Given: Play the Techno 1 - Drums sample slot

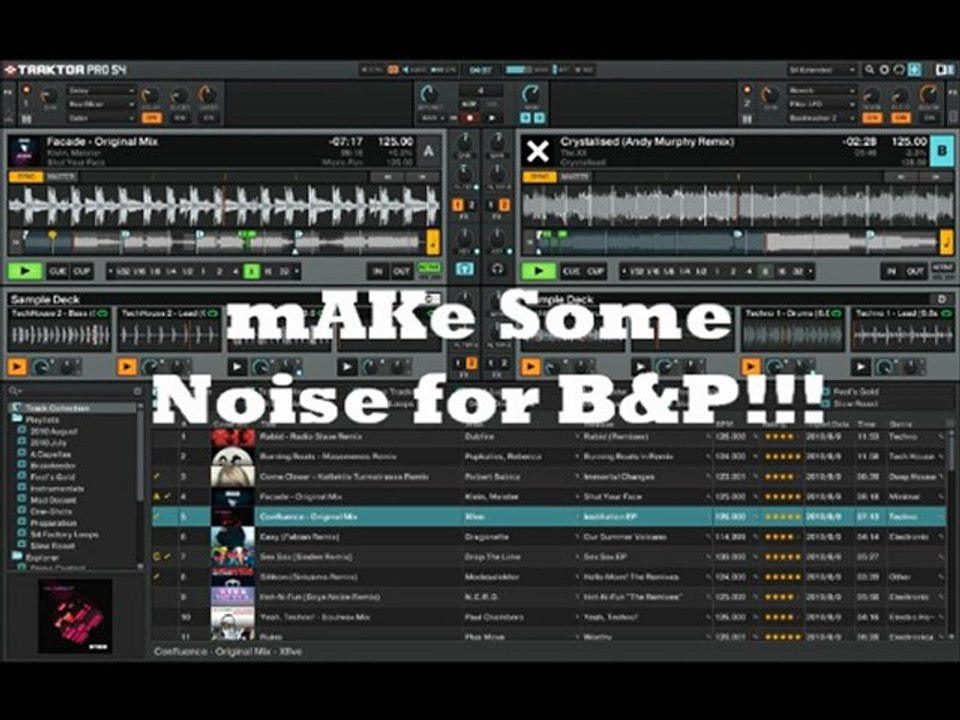Looking at the screenshot, I should pos(751,367).
